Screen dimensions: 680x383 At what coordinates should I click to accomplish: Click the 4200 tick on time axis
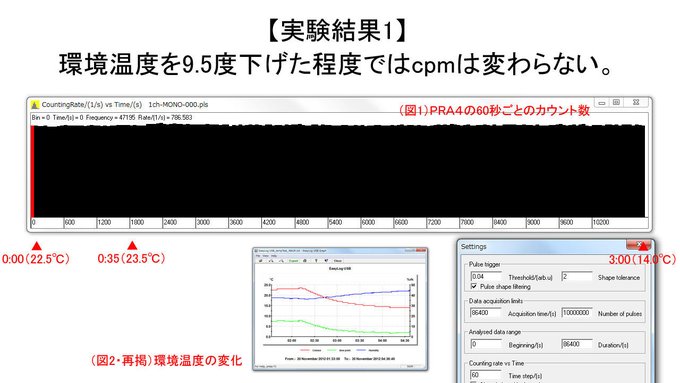[269, 223]
